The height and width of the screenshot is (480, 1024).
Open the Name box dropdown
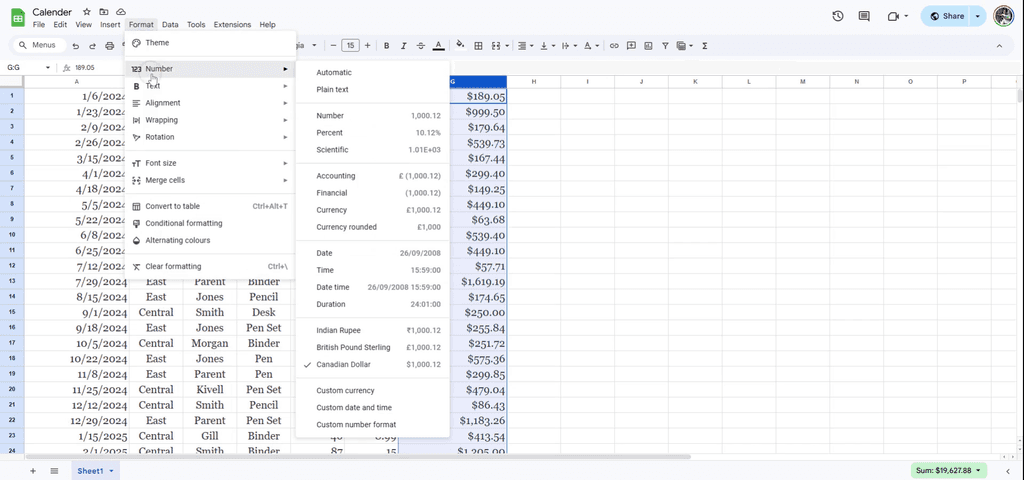(48, 68)
